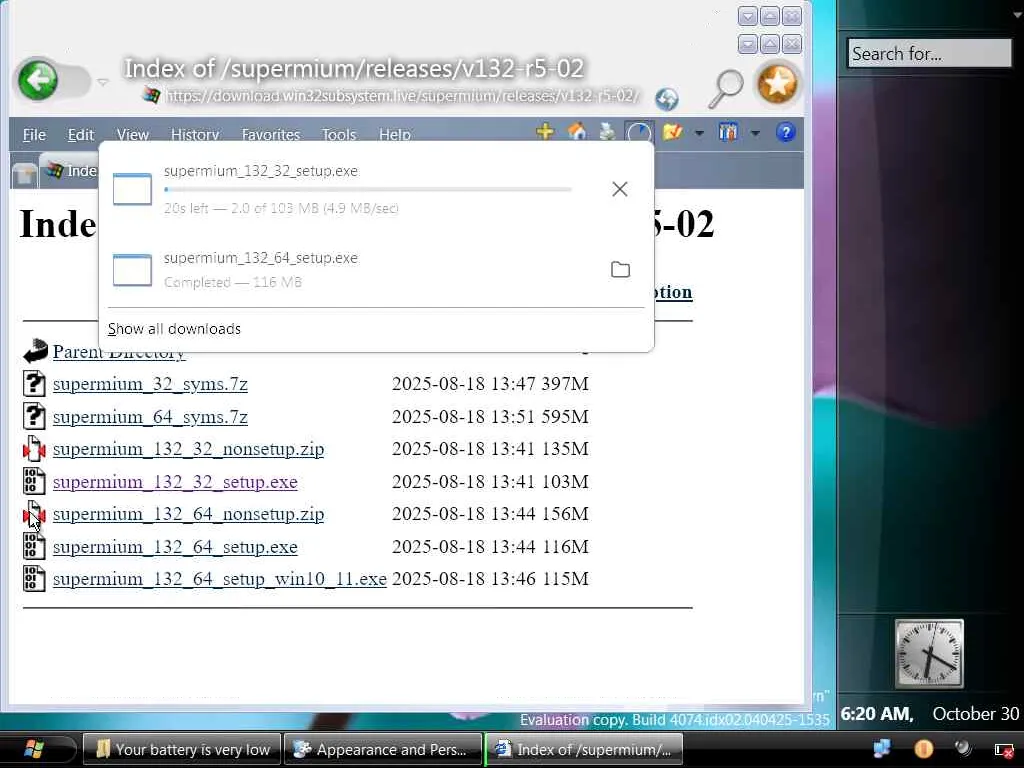Open favorites with the orange star button
The height and width of the screenshot is (768, 1024).
click(x=777, y=84)
